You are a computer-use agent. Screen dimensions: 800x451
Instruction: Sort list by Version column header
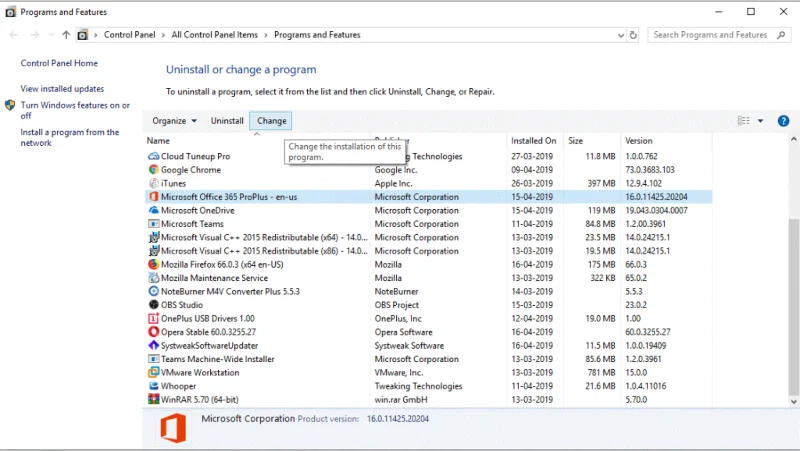[x=639, y=141]
